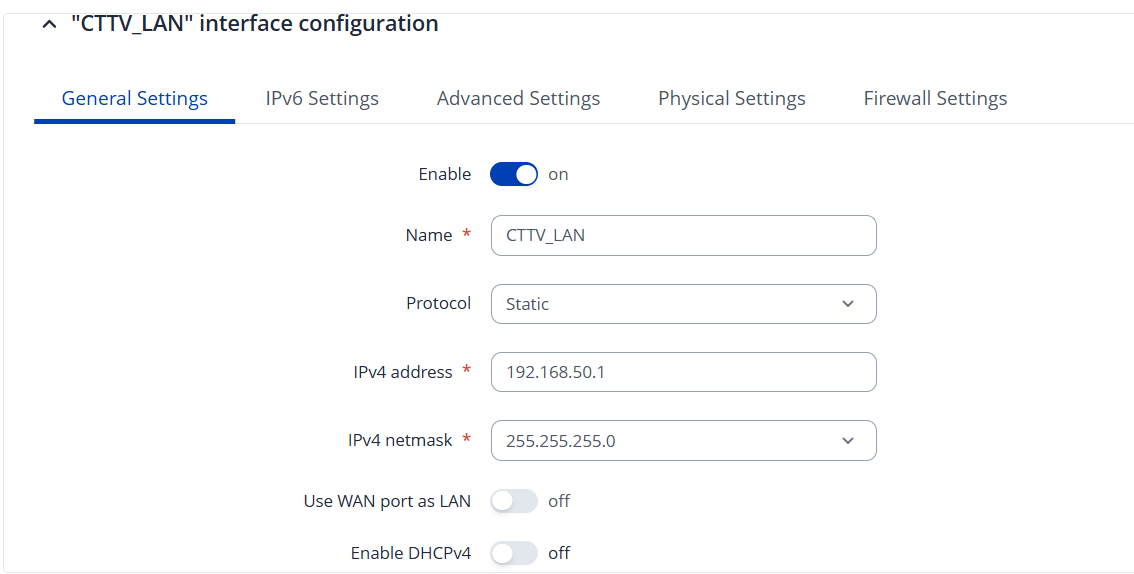Collapse the CTTV_LAN interface configuration section
1134x574 pixels.
pos(49,24)
